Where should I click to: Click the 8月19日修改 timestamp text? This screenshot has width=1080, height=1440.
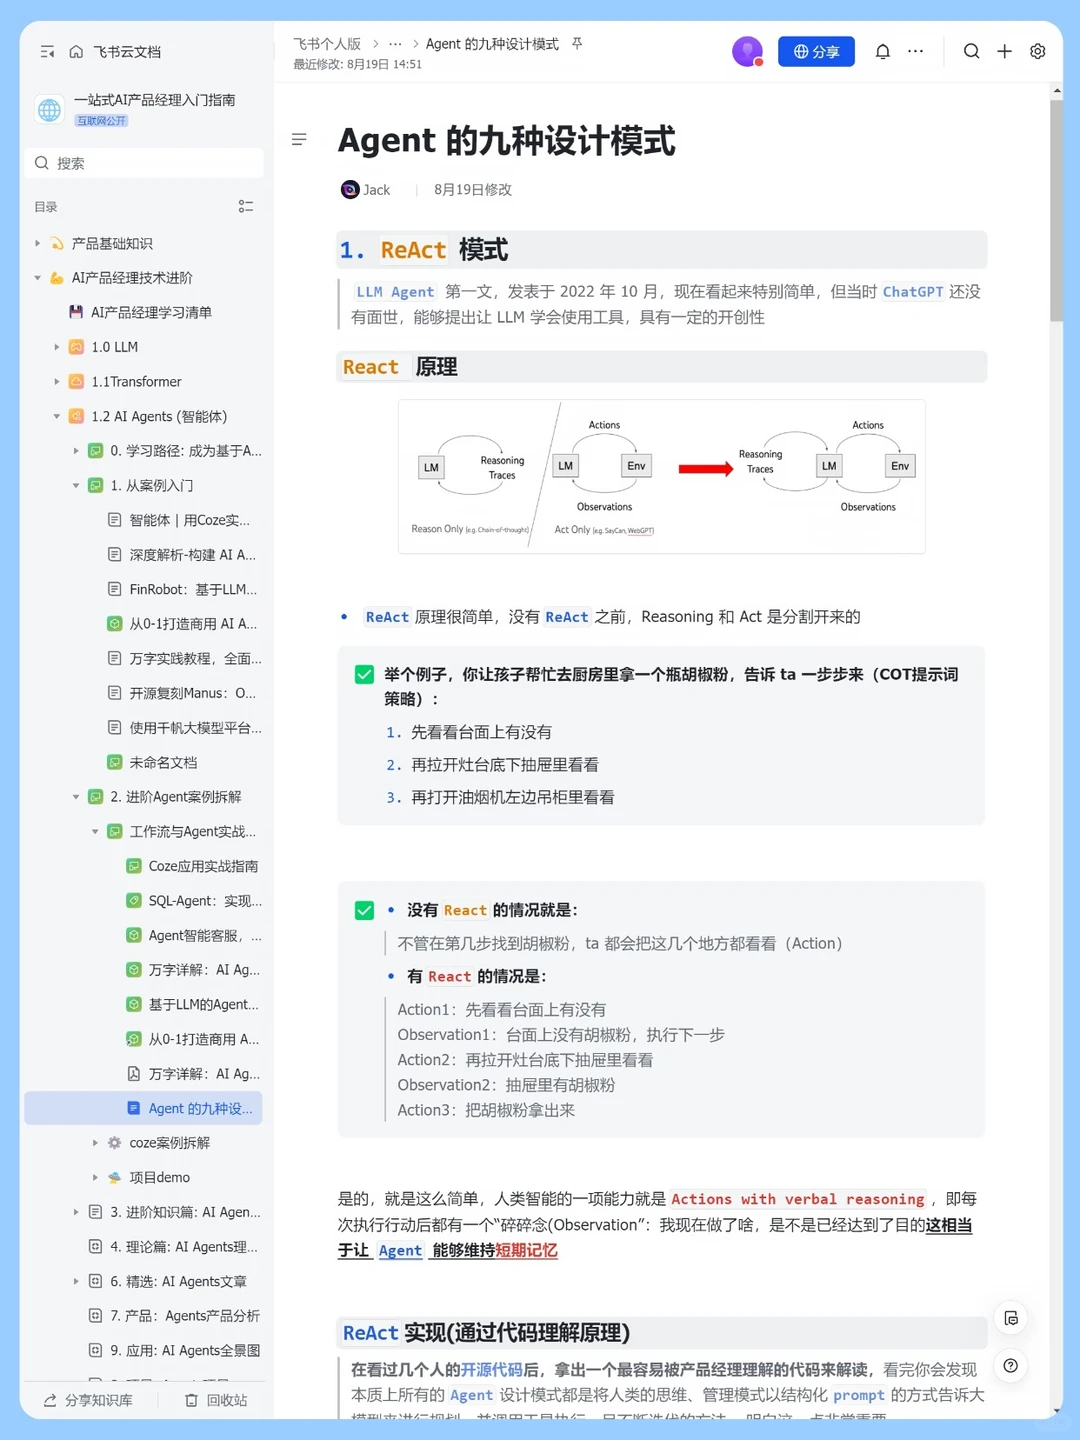click(x=472, y=190)
